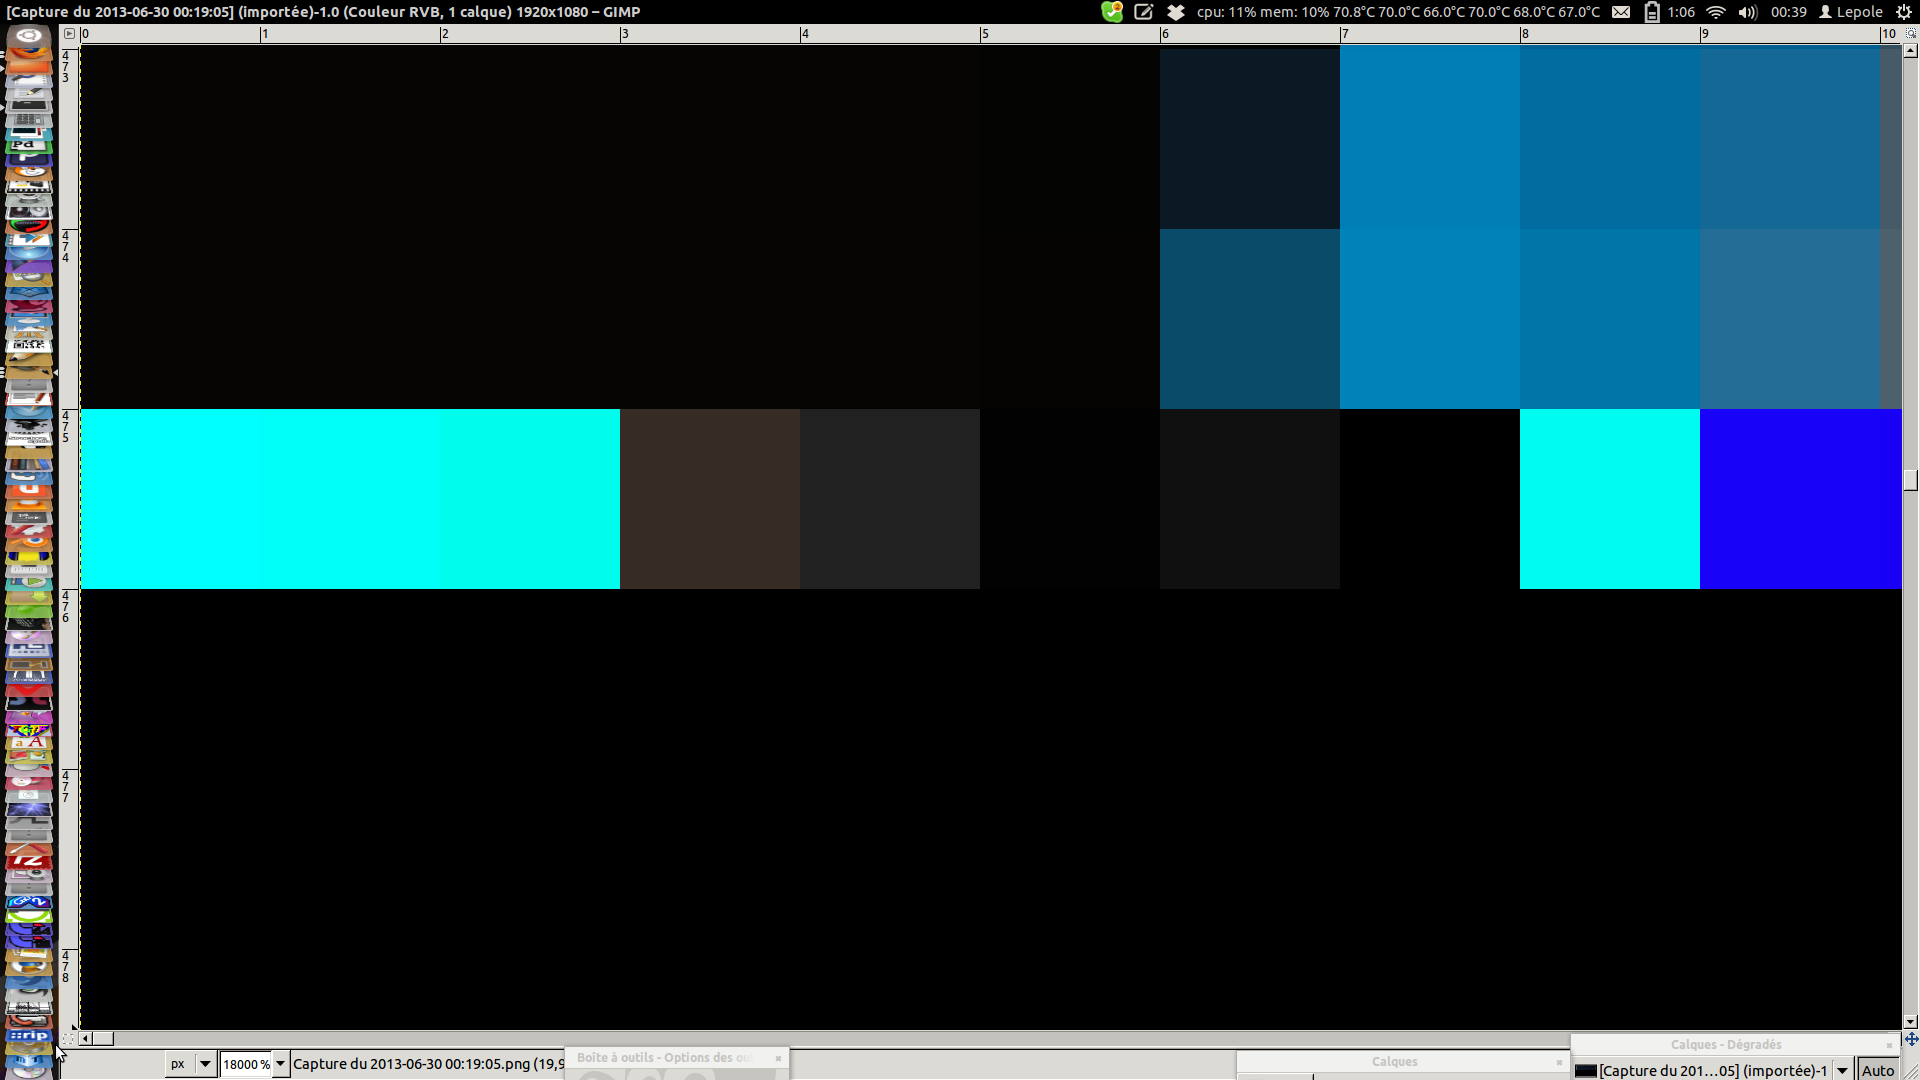Image resolution: width=1920 pixels, height=1080 pixels.
Task: Open the power cog session menu
Action: tap(1904, 12)
